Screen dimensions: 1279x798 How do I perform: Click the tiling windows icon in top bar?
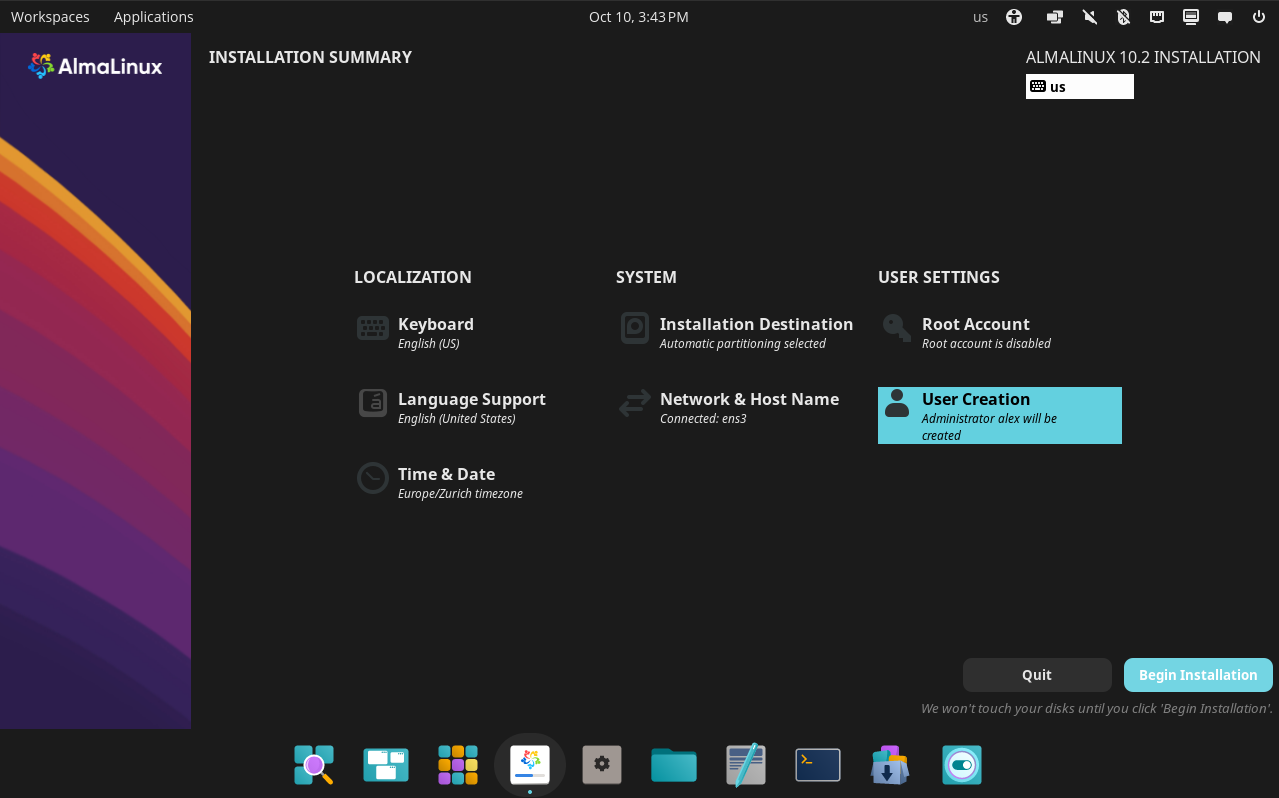[1054, 17]
